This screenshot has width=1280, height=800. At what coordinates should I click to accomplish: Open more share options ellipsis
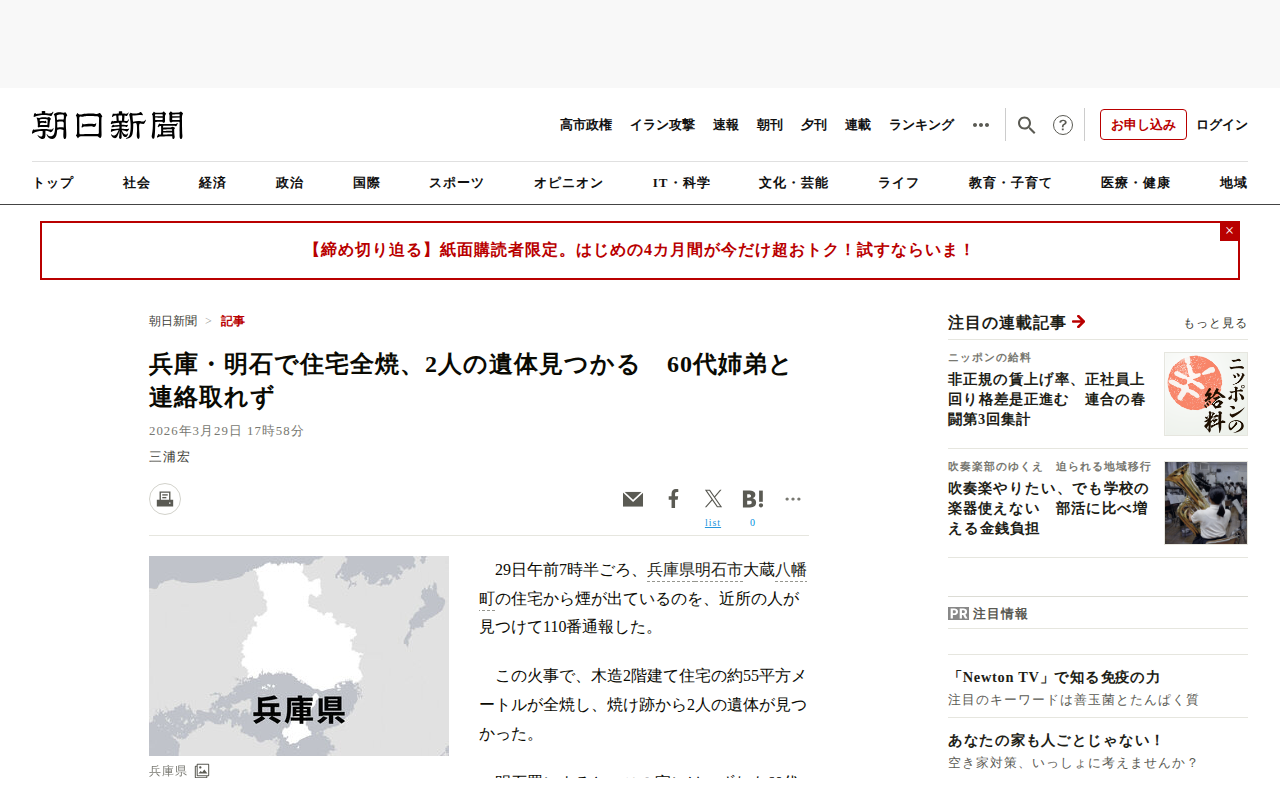pos(793,498)
